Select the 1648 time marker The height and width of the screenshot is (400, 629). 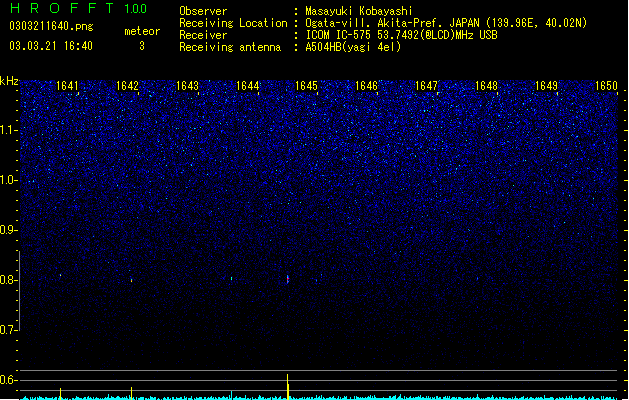486,86
